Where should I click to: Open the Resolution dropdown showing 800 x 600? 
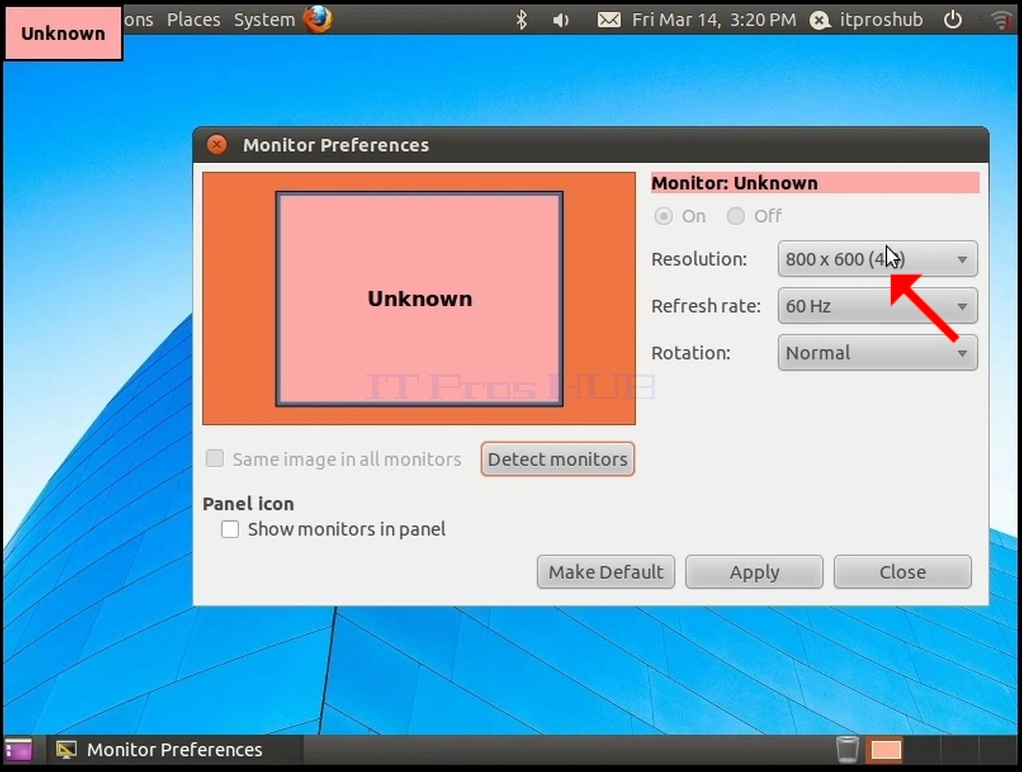pos(877,259)
